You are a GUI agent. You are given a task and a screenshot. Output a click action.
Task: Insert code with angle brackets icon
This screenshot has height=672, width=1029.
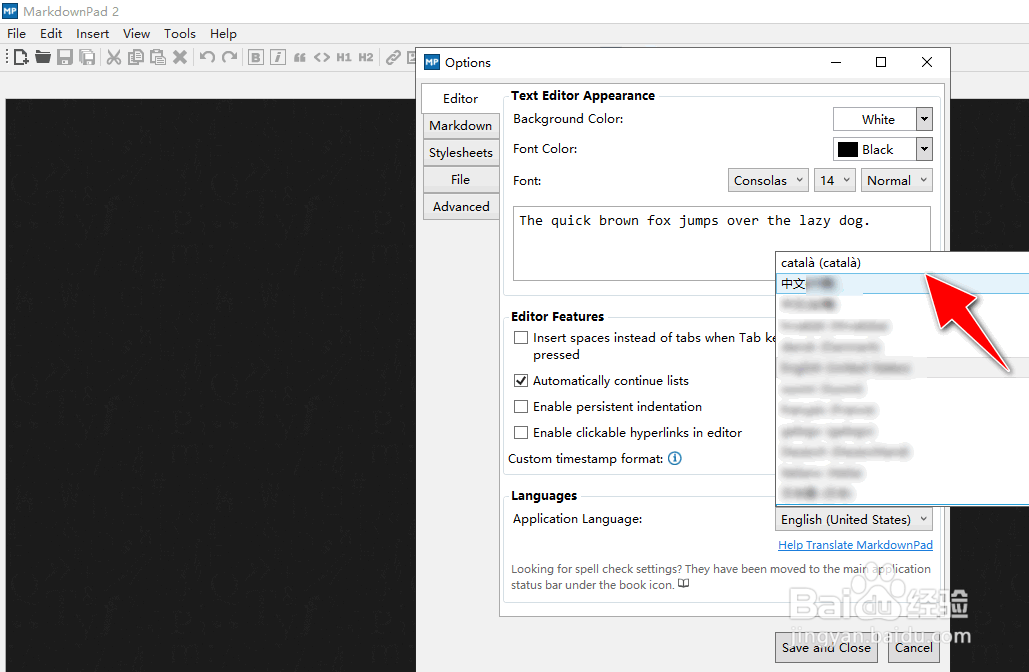(x=322, y=58)
